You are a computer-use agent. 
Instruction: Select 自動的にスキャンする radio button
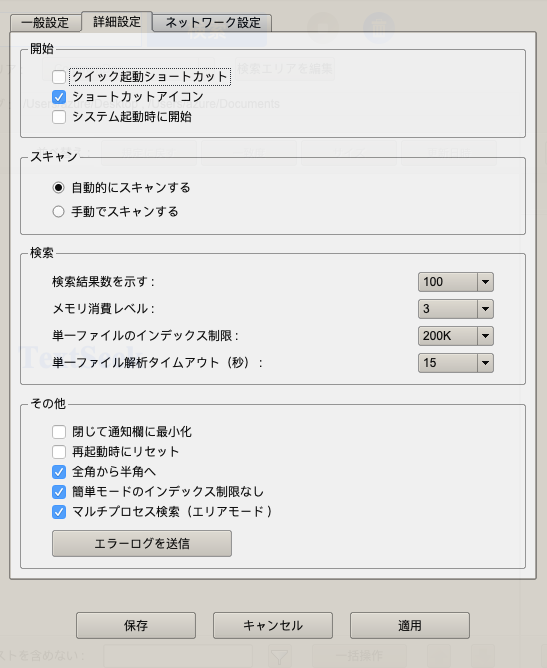(58, 187)
